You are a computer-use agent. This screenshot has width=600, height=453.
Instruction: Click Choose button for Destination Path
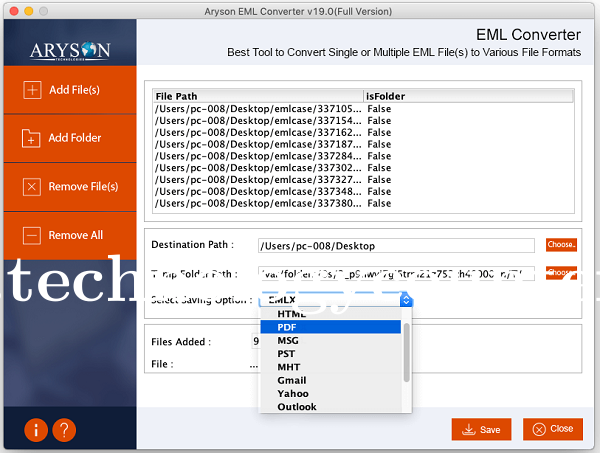coord(561,244)
